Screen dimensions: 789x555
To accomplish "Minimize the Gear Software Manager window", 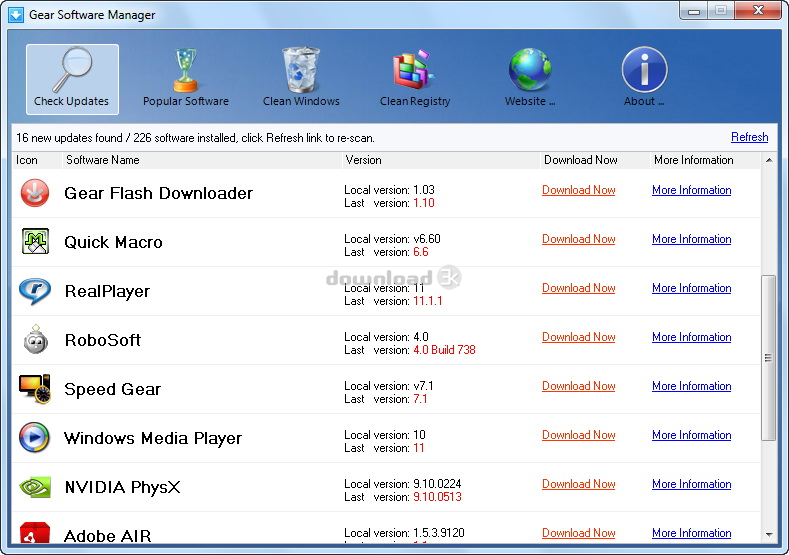I will click(x=694, y=11).
